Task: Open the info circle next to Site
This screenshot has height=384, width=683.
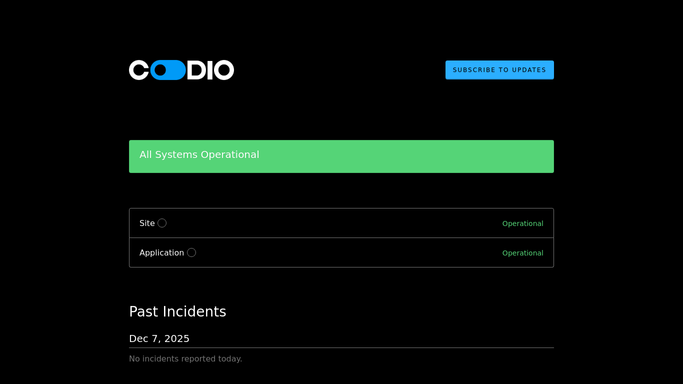Action: click(162, 223)
